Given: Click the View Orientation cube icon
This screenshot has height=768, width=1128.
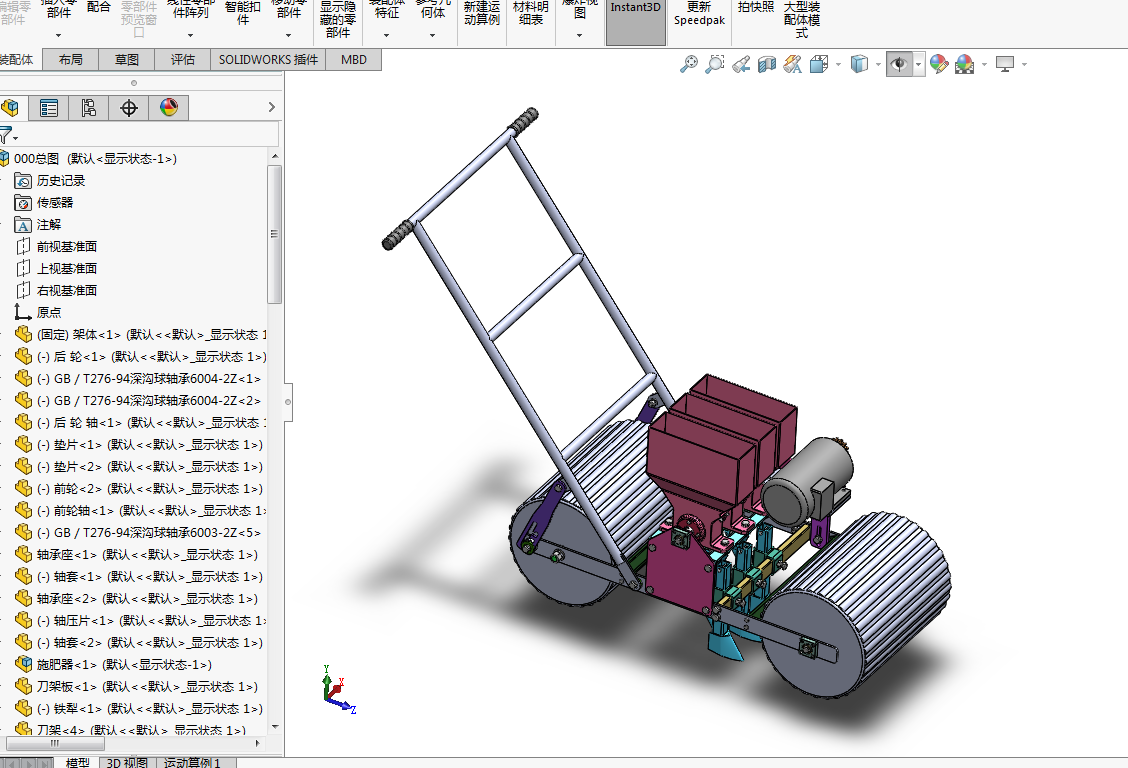Looking at the screenshot, I should (x=819, y=64).
